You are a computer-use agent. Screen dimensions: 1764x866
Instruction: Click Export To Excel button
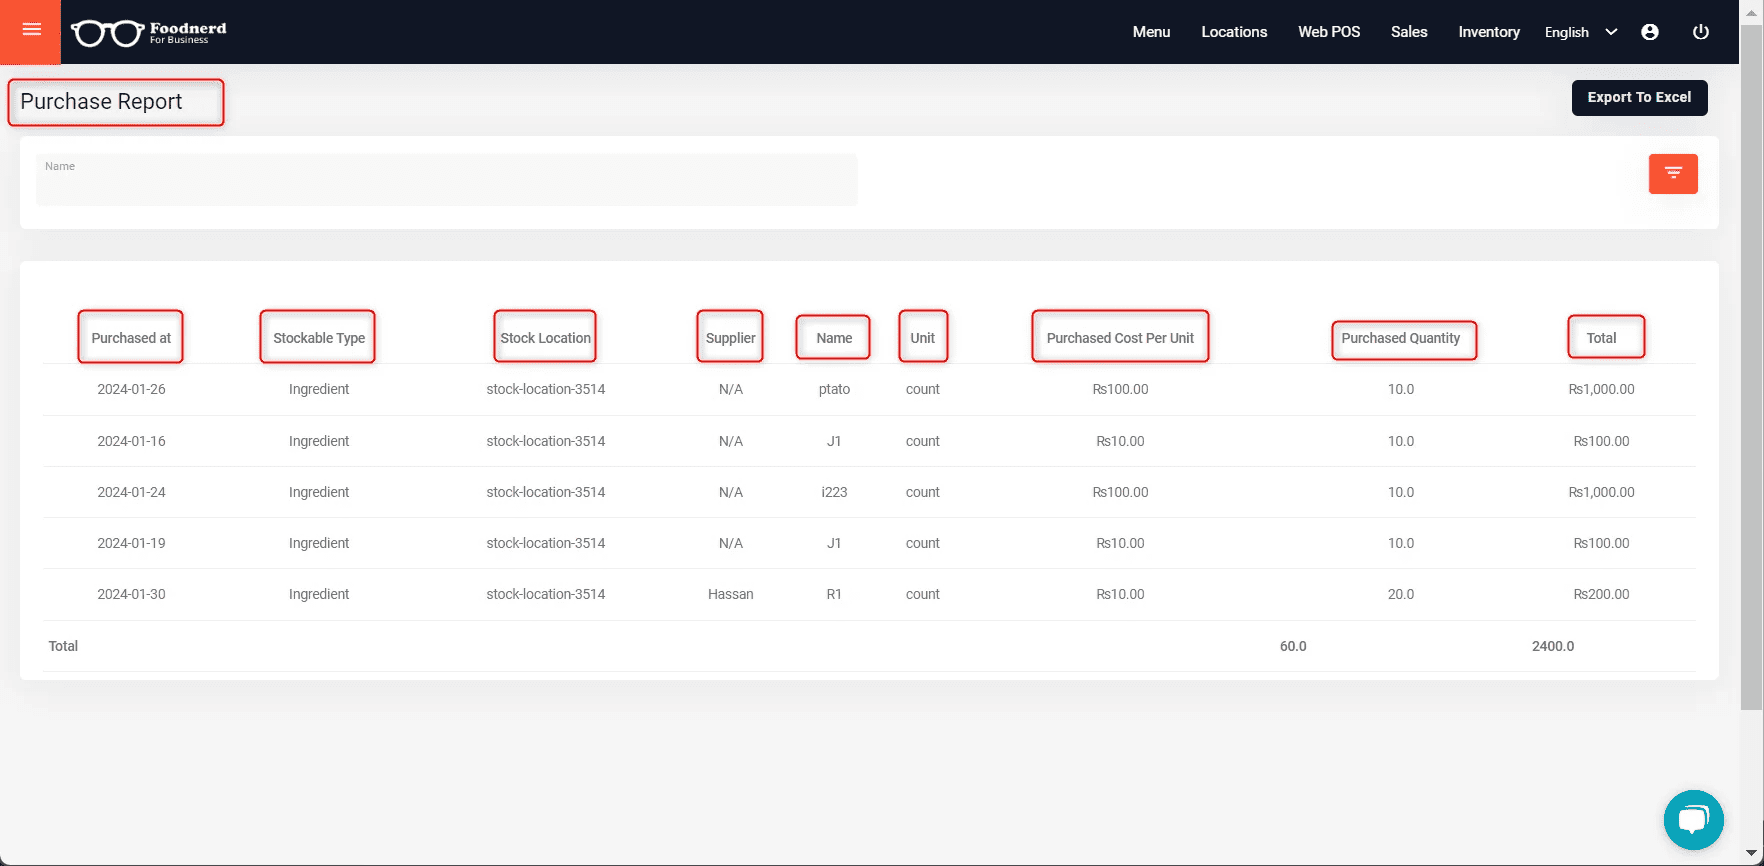coord(1639,98)
